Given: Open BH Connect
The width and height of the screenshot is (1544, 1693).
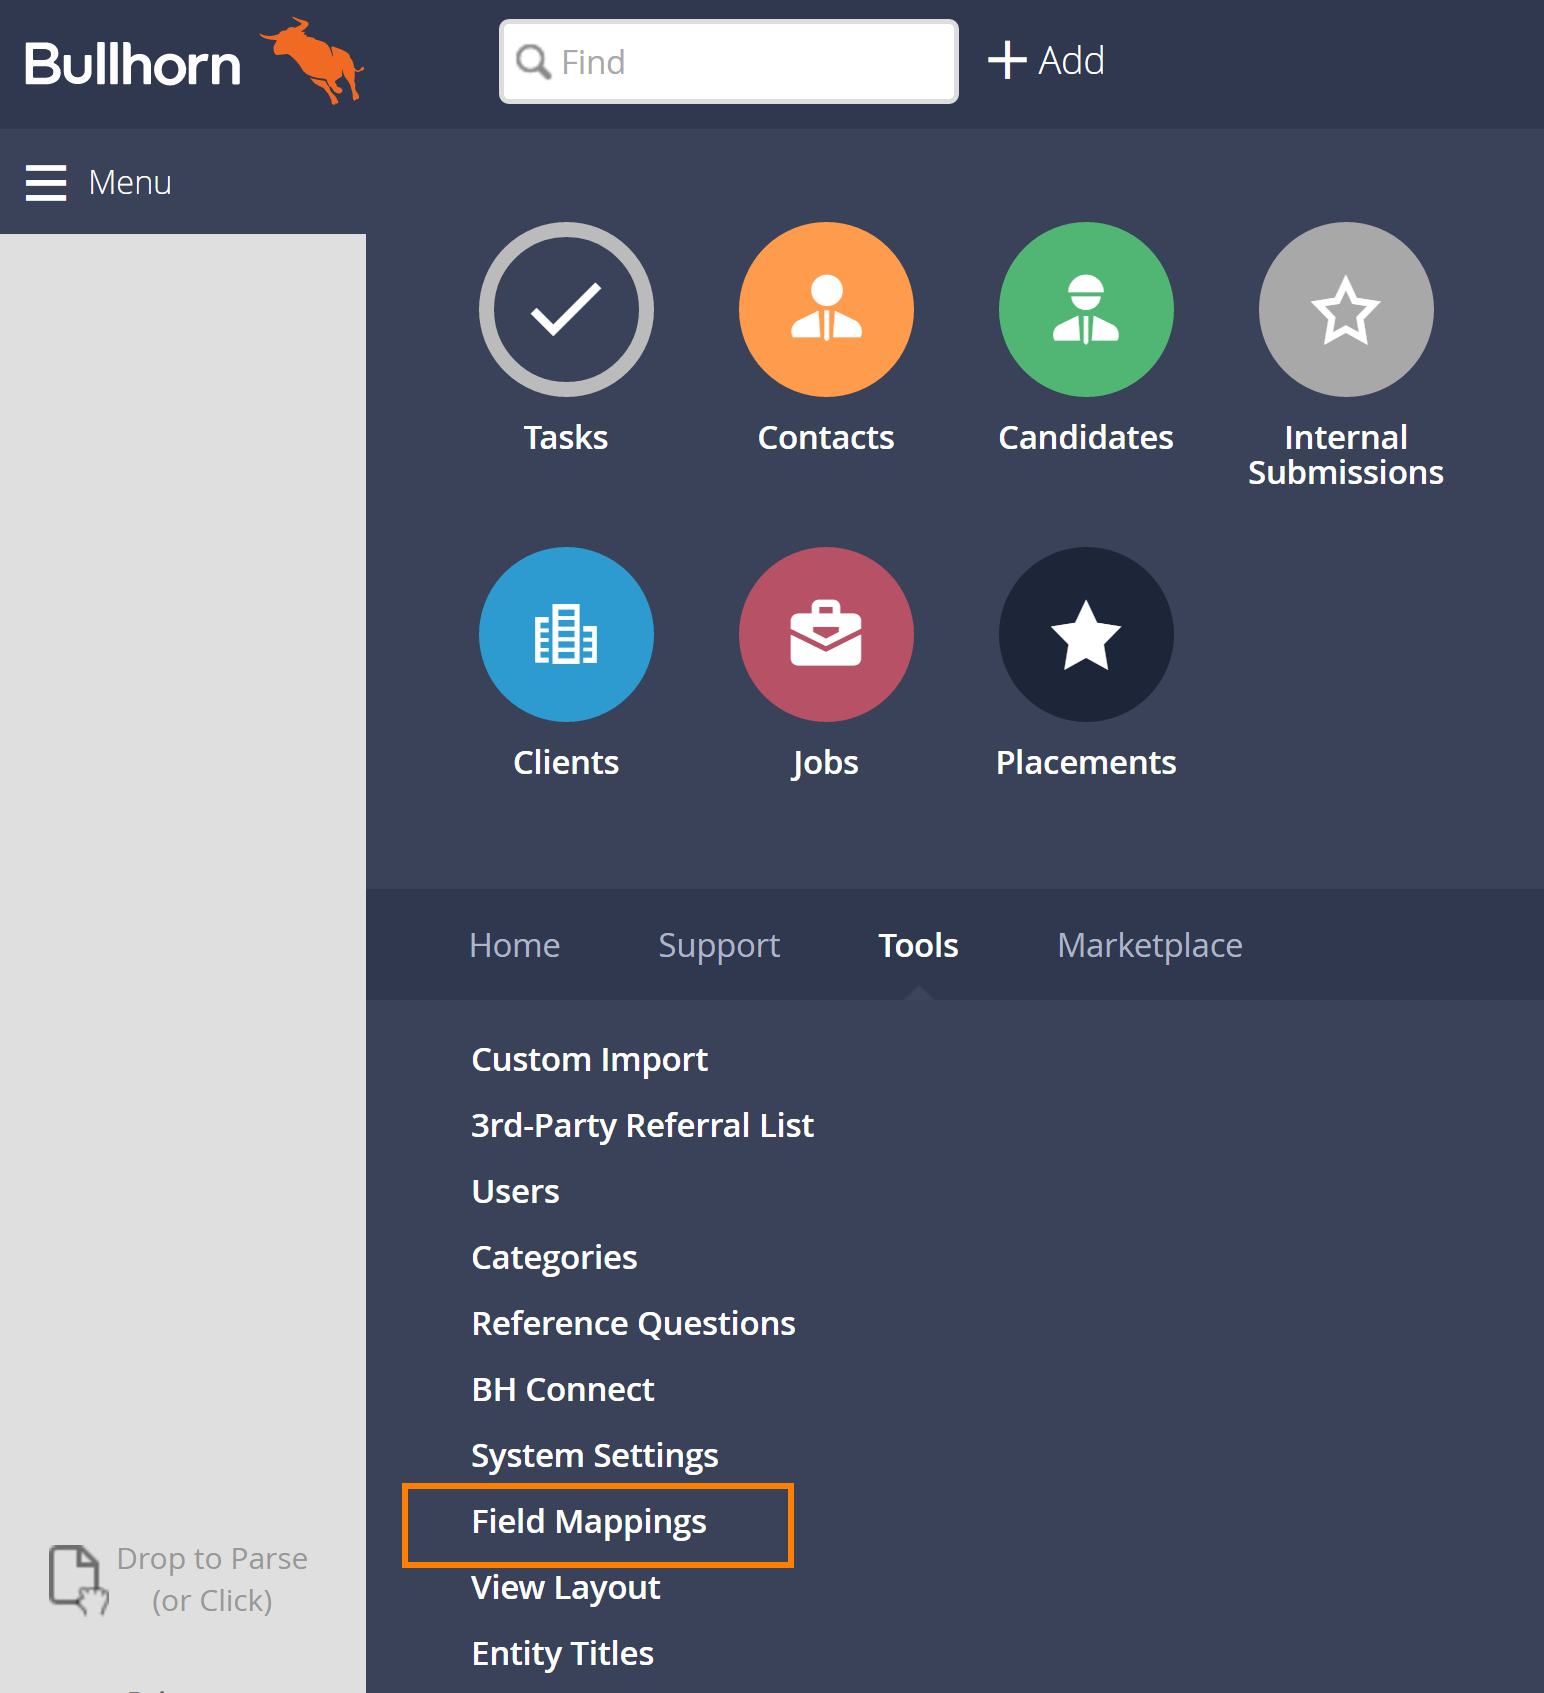Looking at the screenshot, I should [x=563, y=1389].
